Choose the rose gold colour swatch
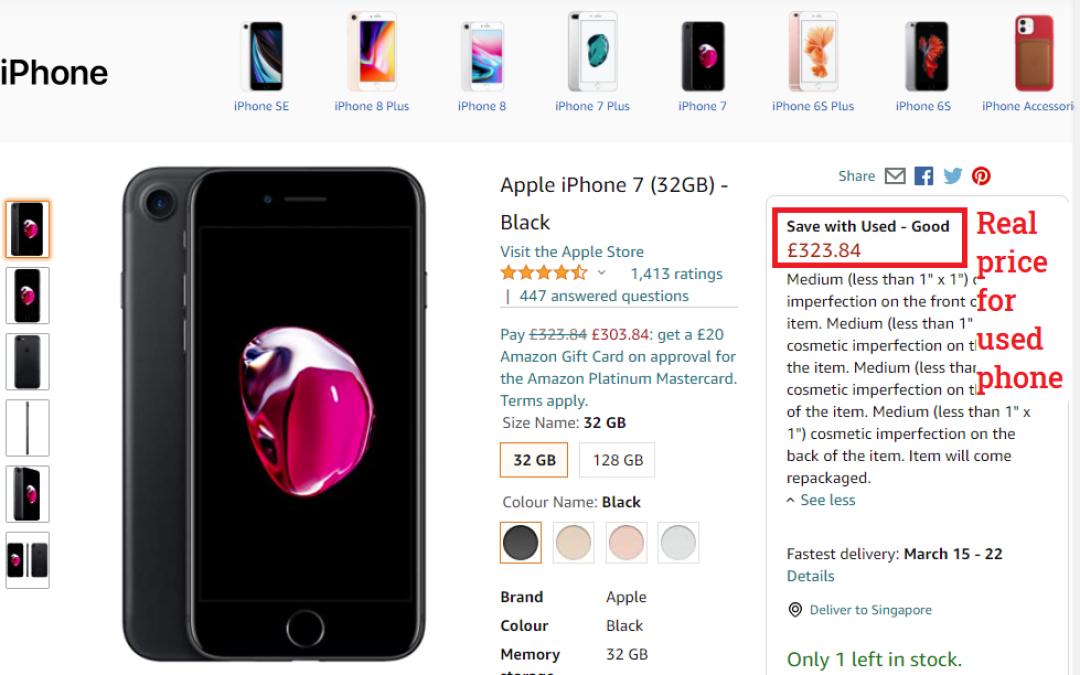 626,542
